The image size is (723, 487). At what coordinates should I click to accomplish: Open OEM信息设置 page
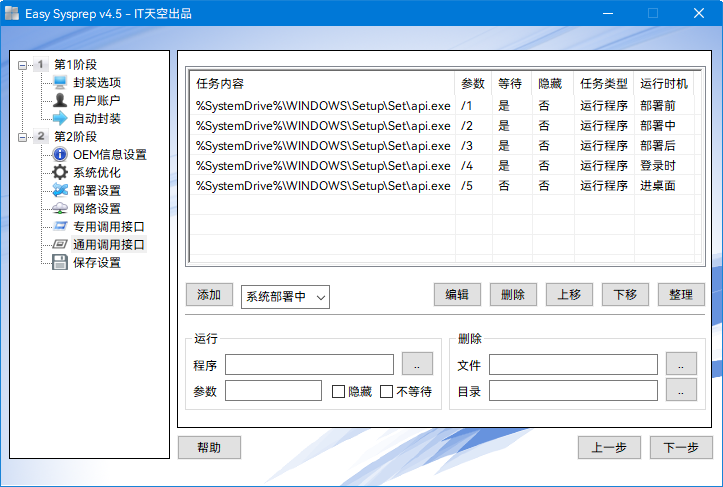tap(110, 154)
